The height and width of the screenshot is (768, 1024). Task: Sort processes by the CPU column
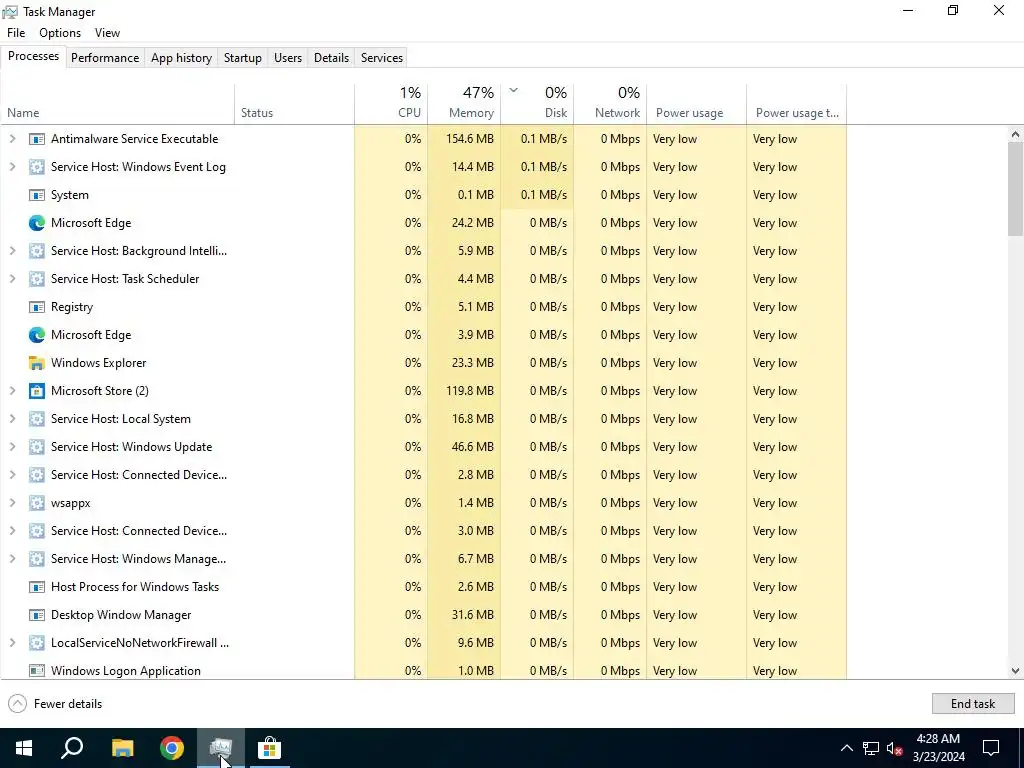(x=391, y=103)
